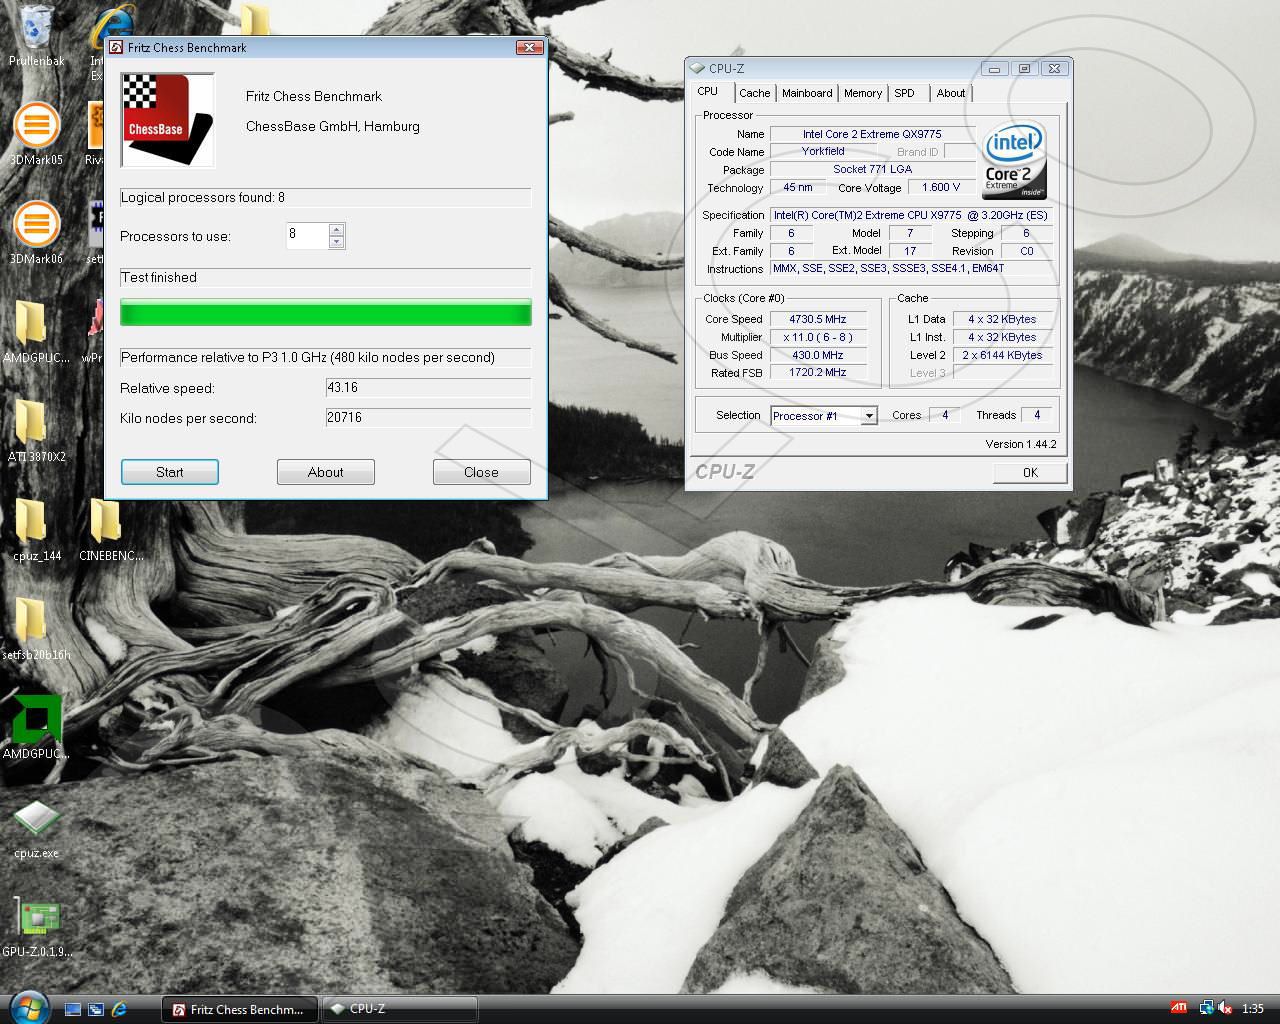The height and width of the screenshot is (1024, 1280).
Task: Click the Intel Core 2 Extreme logo
Action: coord(1014,160)
